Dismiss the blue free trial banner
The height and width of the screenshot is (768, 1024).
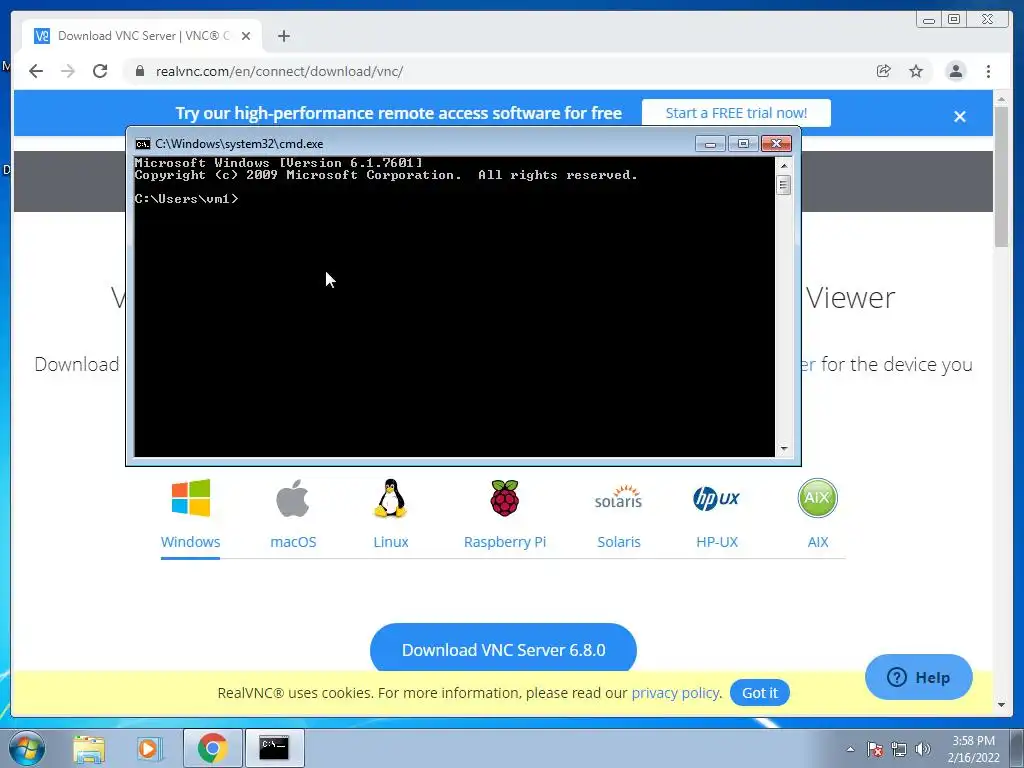(959, 116)
